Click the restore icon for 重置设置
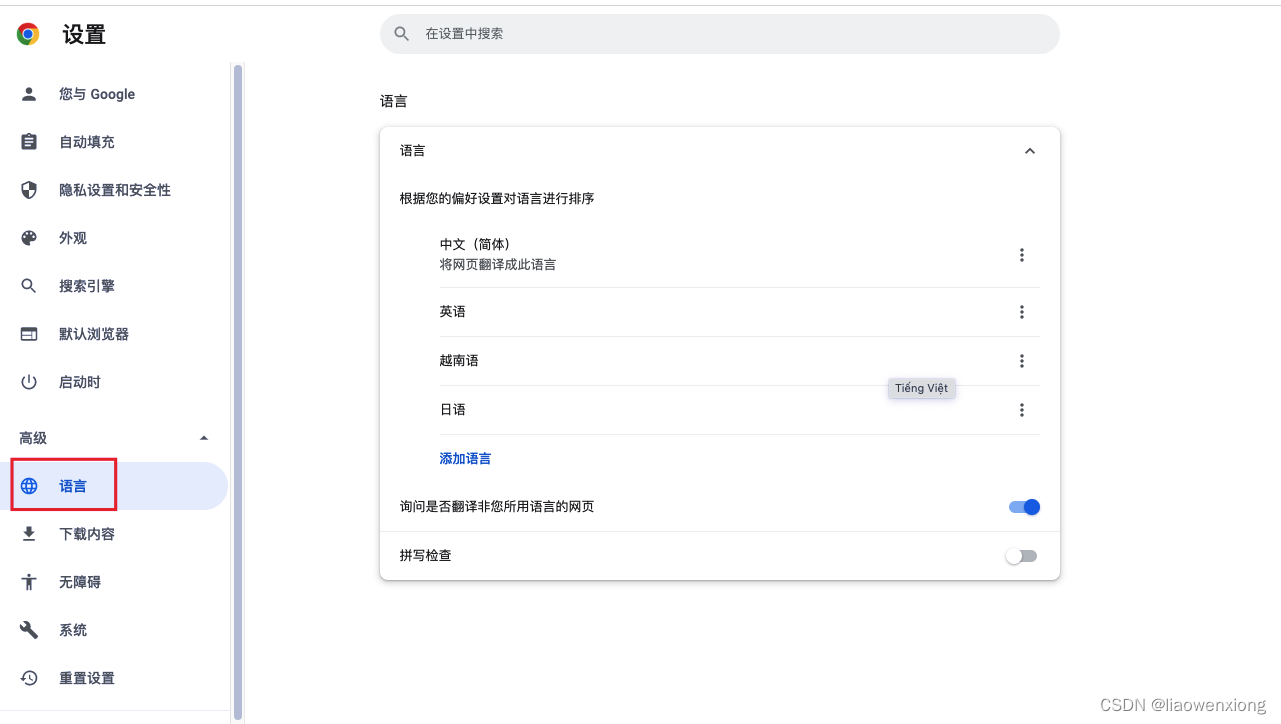1281x724 pixels. click(x=29, y=678)
